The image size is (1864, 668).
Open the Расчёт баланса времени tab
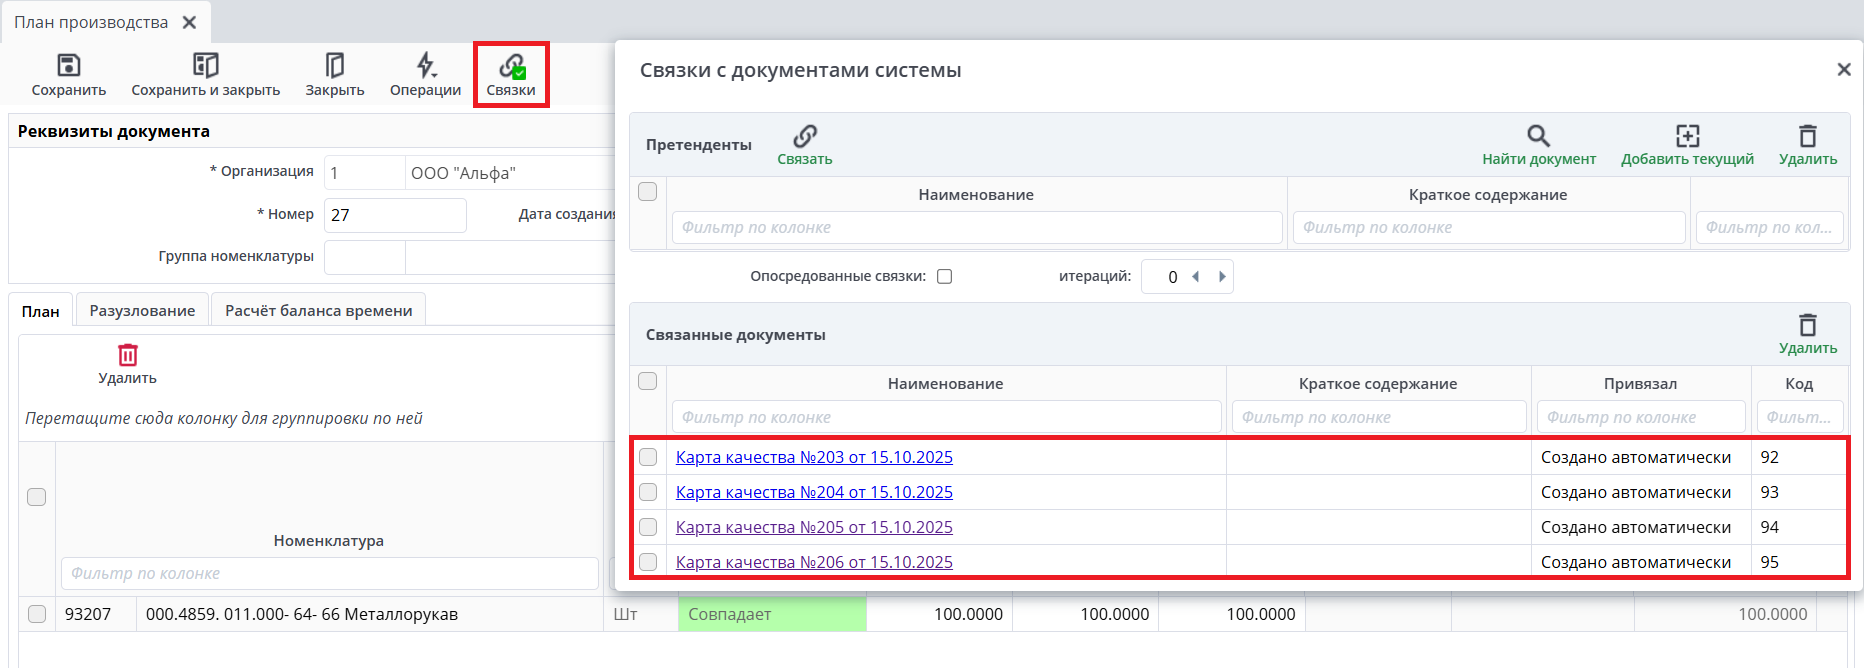(318, 311)
